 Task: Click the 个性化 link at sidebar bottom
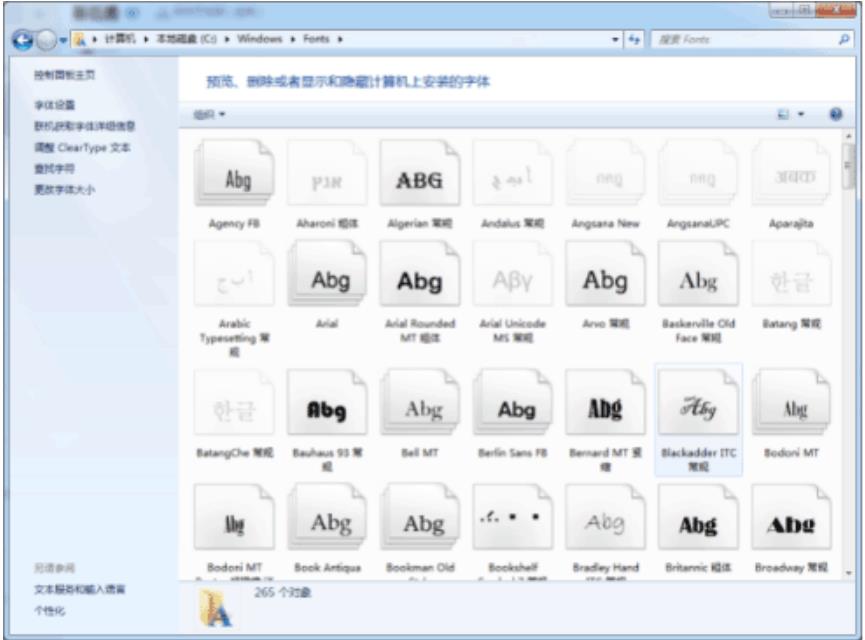50,611
